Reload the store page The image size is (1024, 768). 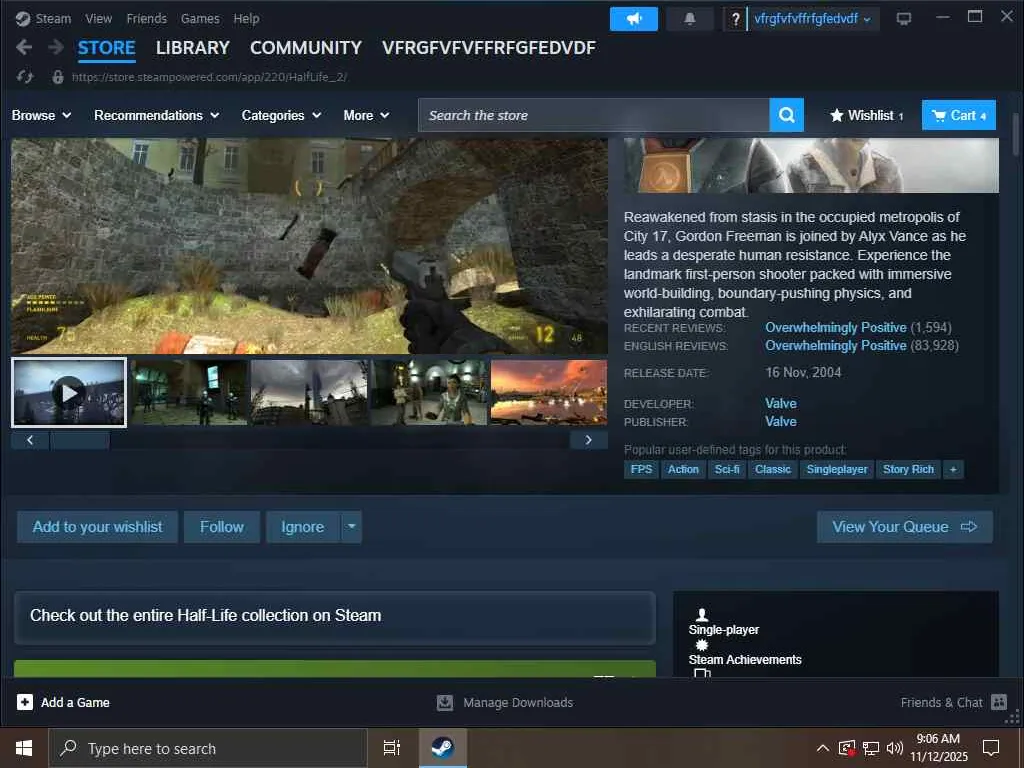point(25,77)
